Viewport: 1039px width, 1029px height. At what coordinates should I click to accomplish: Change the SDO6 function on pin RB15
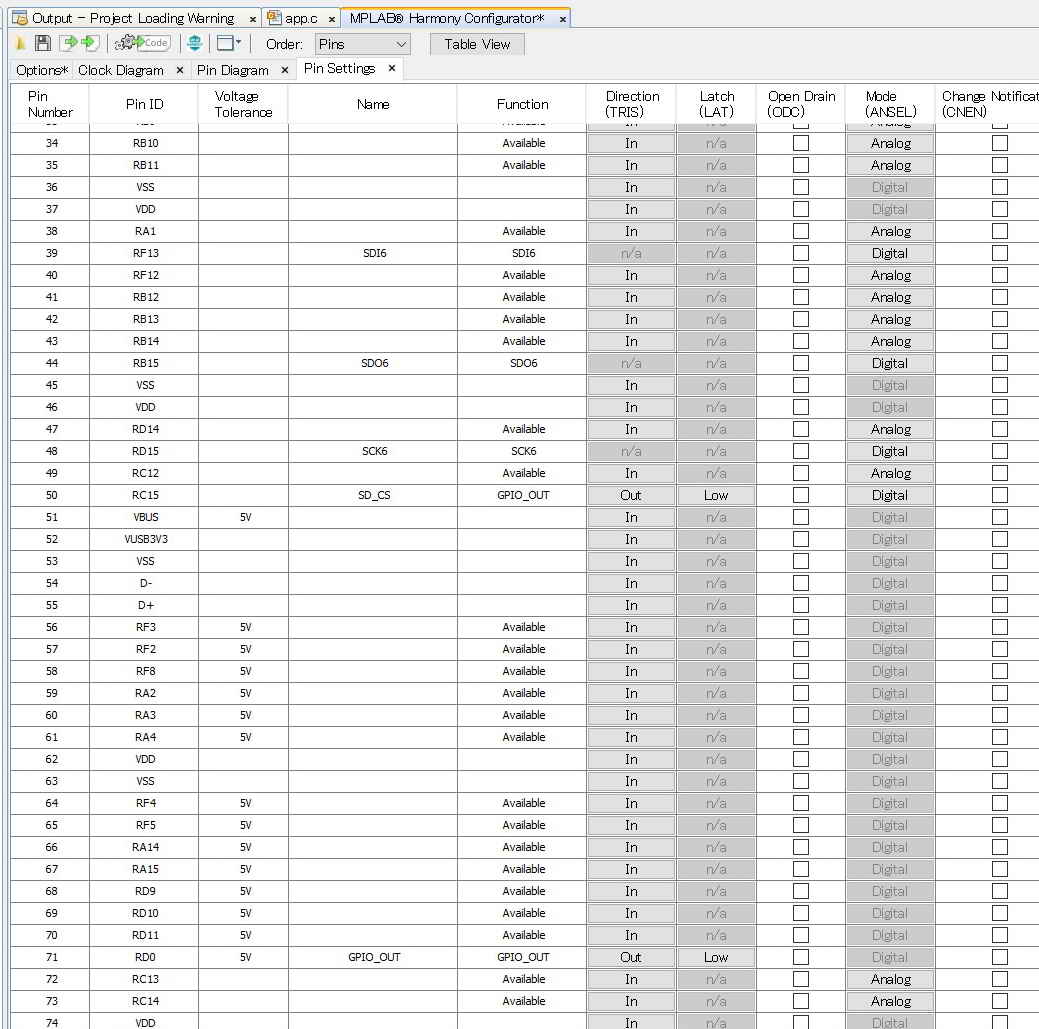tap(523, 363)
